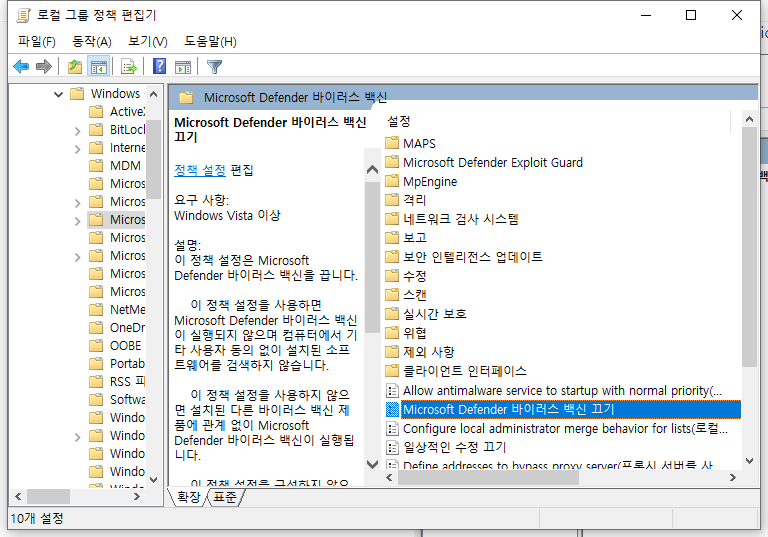This screenshot has width=768, height=537.
Task: Open 파일(F) menu
Action: 37,42
